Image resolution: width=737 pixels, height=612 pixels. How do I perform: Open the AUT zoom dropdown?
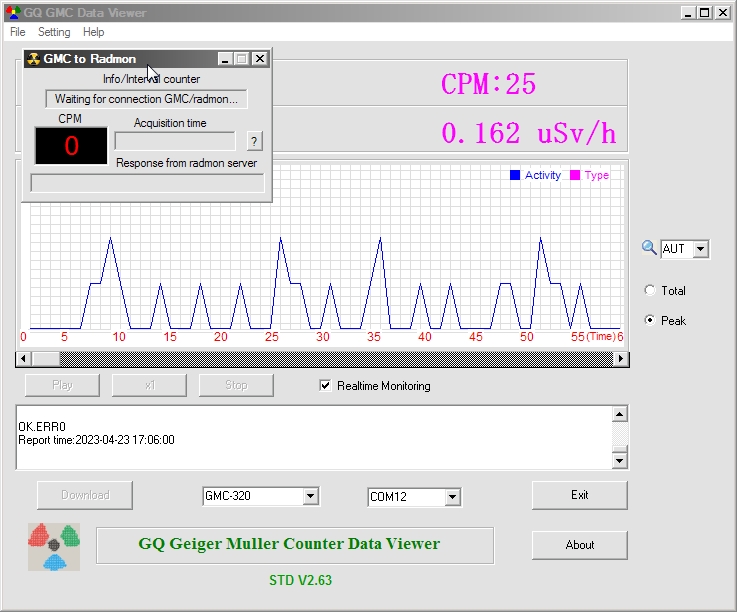click(700, 249)
